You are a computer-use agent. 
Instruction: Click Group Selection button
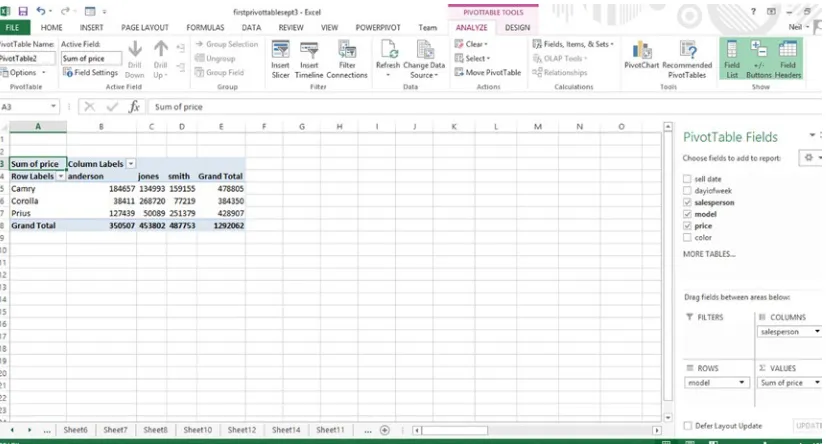(227, 44)
